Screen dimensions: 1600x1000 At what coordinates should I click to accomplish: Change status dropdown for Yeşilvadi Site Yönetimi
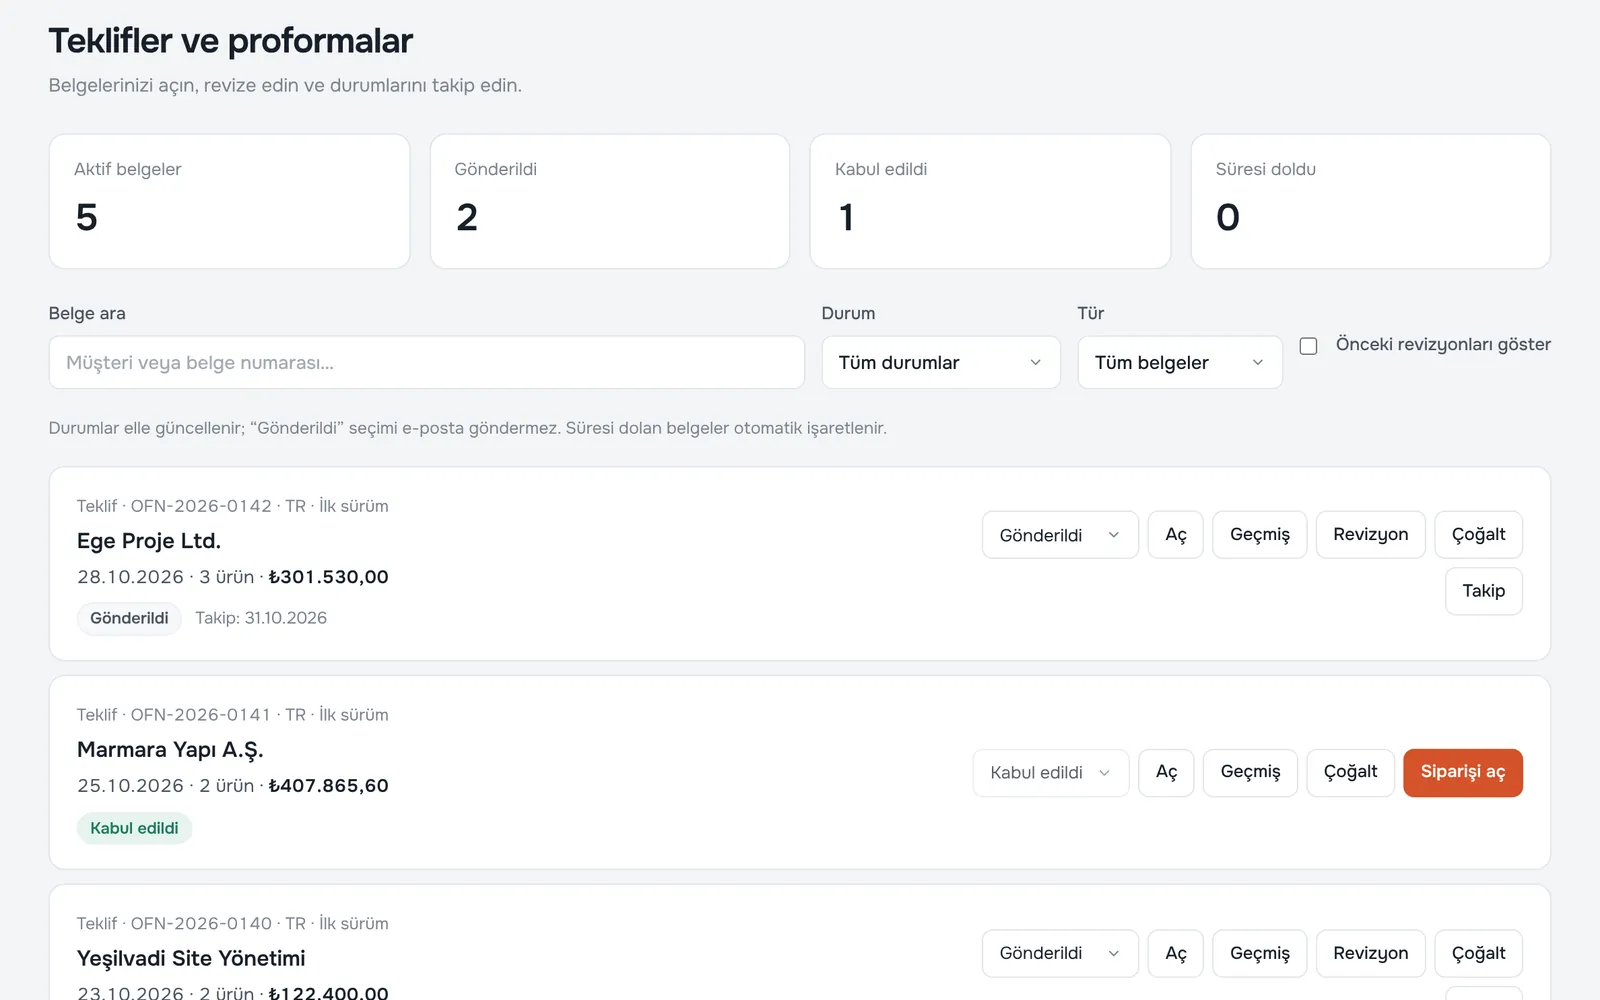pyautogui.click(x=1060, y=953)
